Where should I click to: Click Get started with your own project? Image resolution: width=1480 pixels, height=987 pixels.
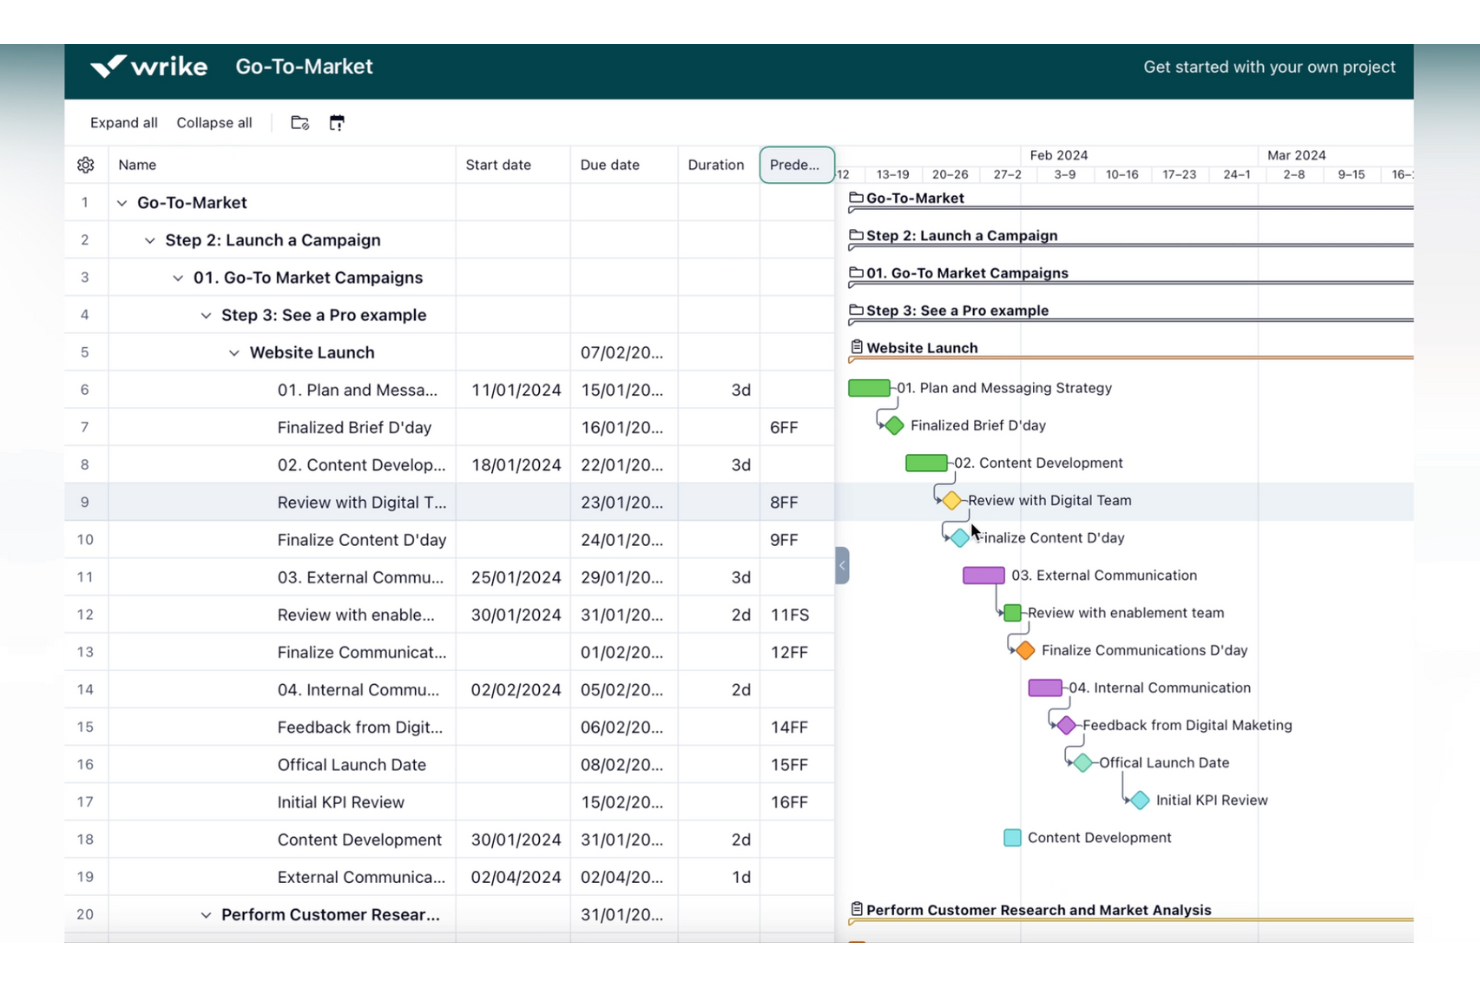click(1269, 67)
